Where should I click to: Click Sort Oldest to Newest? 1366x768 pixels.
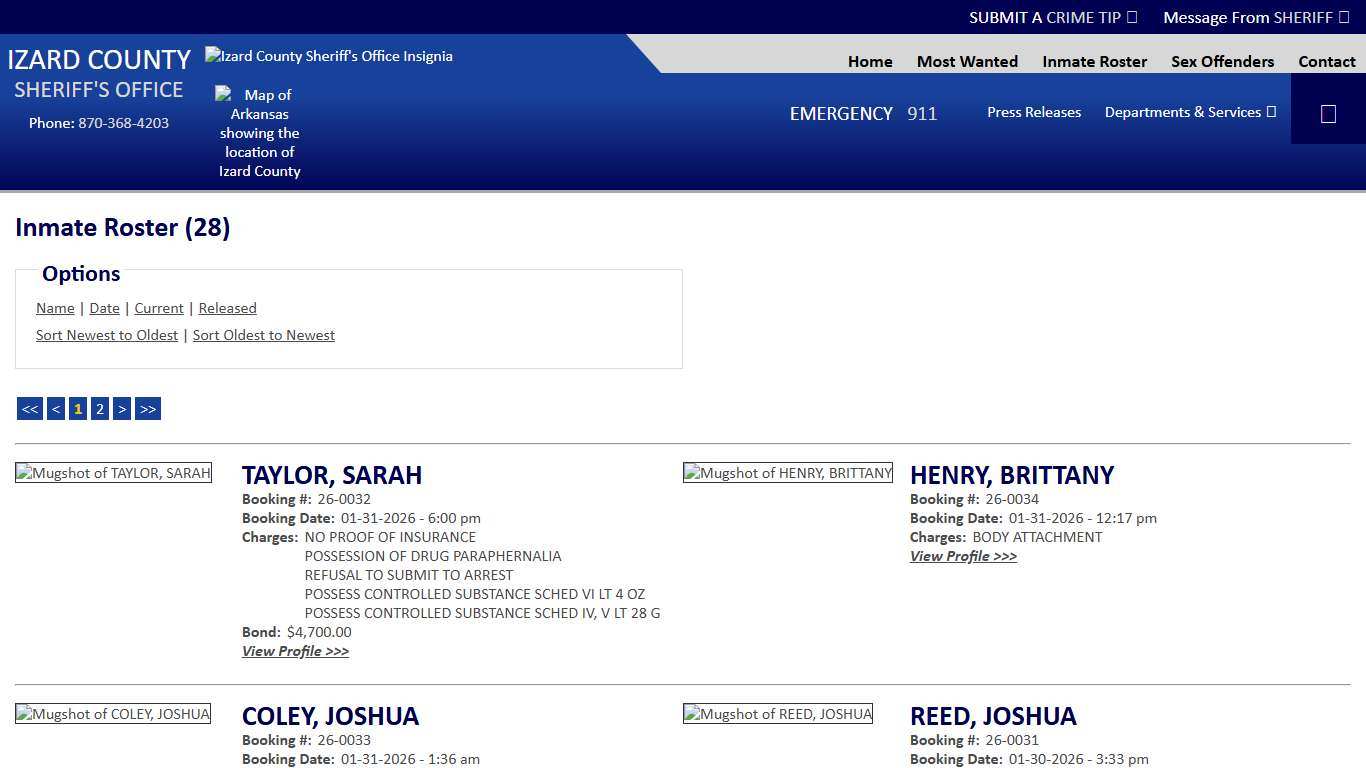[x=263, y=335]
